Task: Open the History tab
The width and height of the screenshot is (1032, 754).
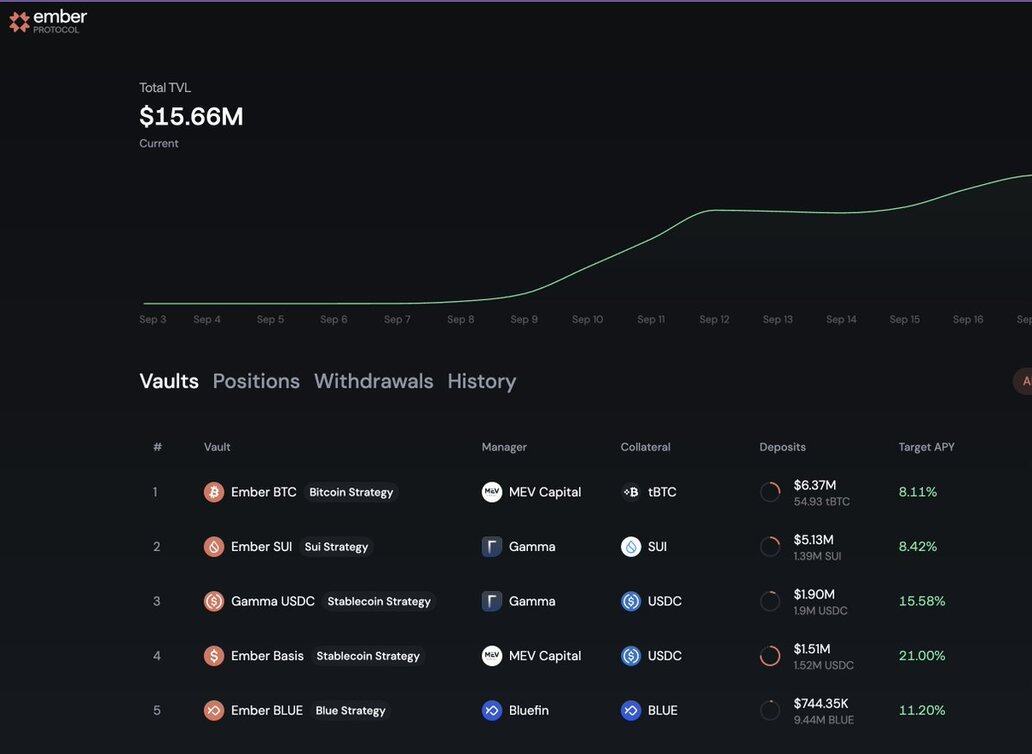Action: (x=482, y=382)
